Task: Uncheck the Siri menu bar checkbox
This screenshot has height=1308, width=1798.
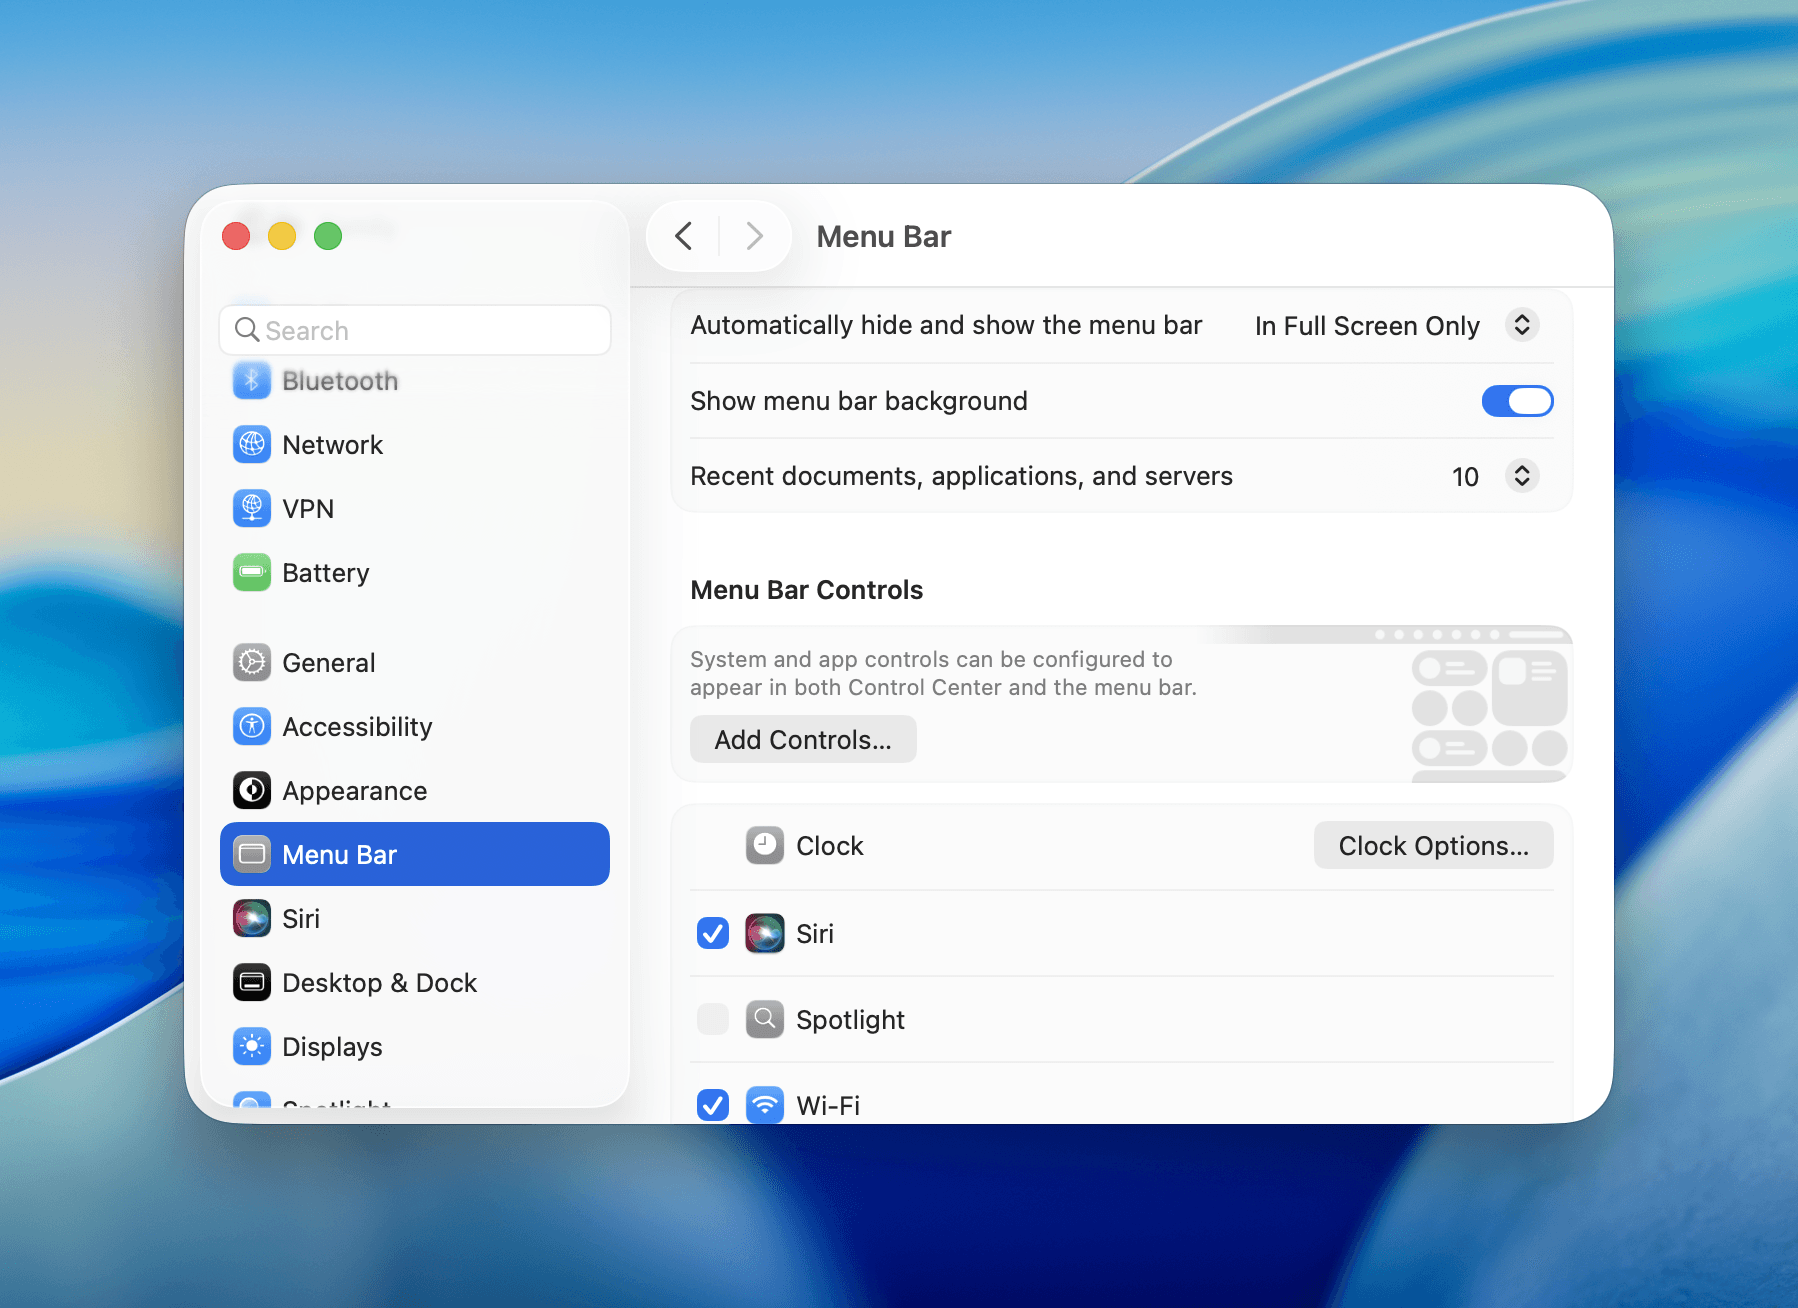Action: click(713, 934)
